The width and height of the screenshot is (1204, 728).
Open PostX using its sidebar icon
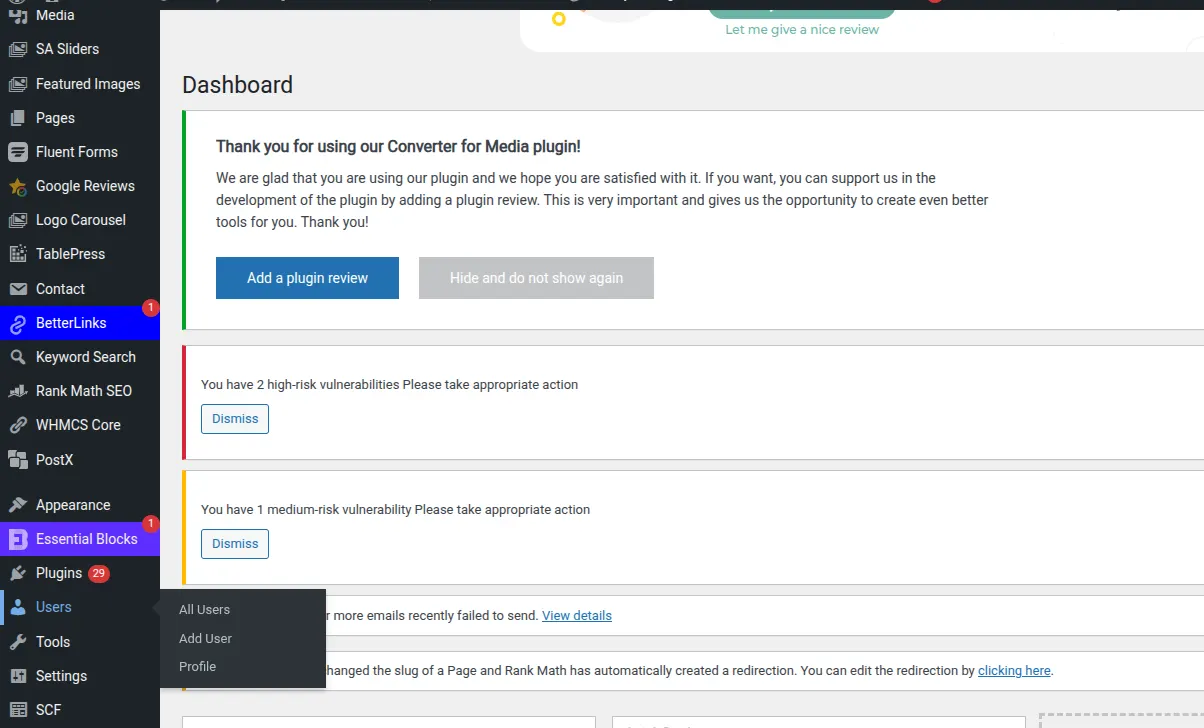(17, 460)
